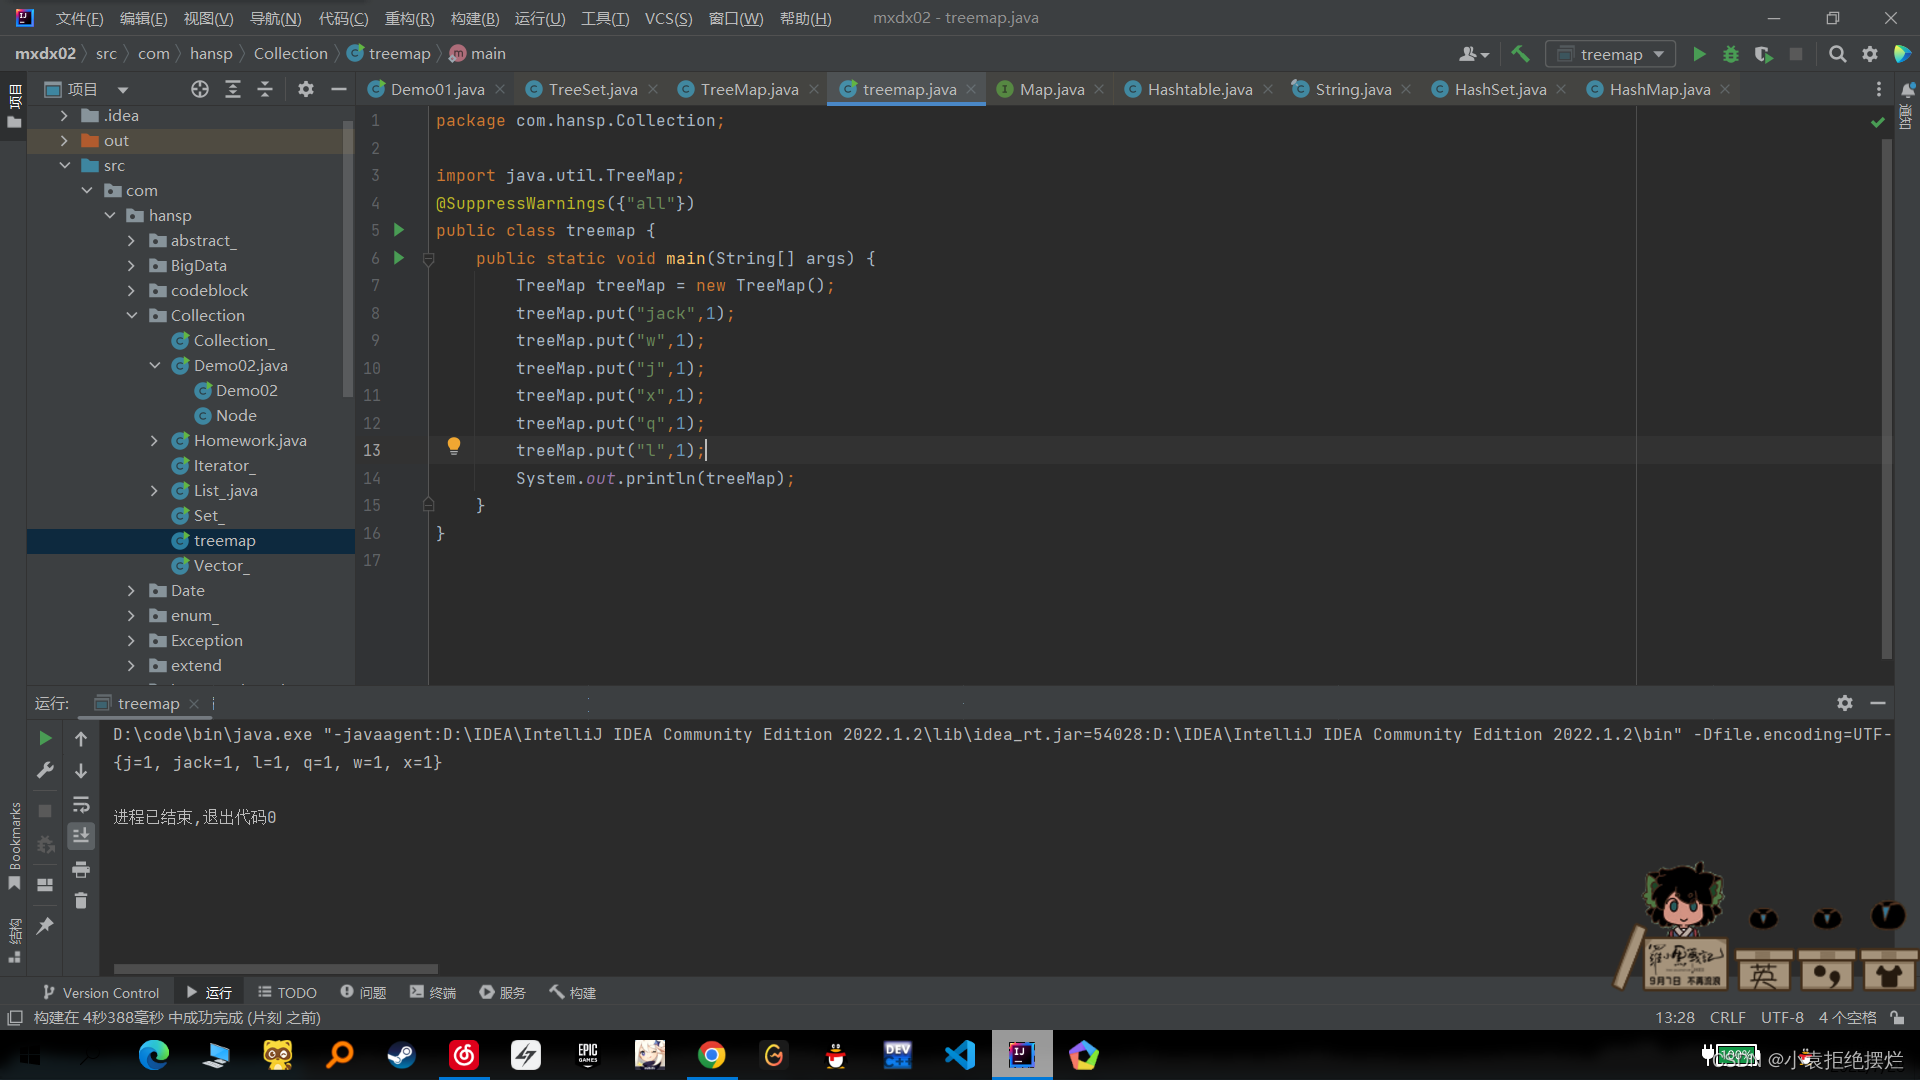The height and width of the screenshot is (1080, 1920).
Task: Click the Debug bug icon in toolbar
Action: pos(1730,54)
